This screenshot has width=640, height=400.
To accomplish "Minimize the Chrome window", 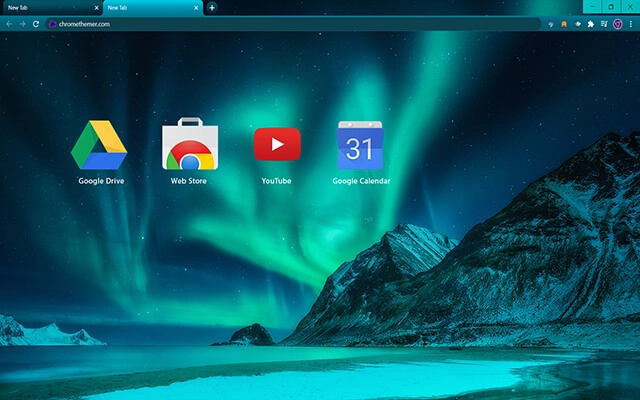I will [592, 7].
